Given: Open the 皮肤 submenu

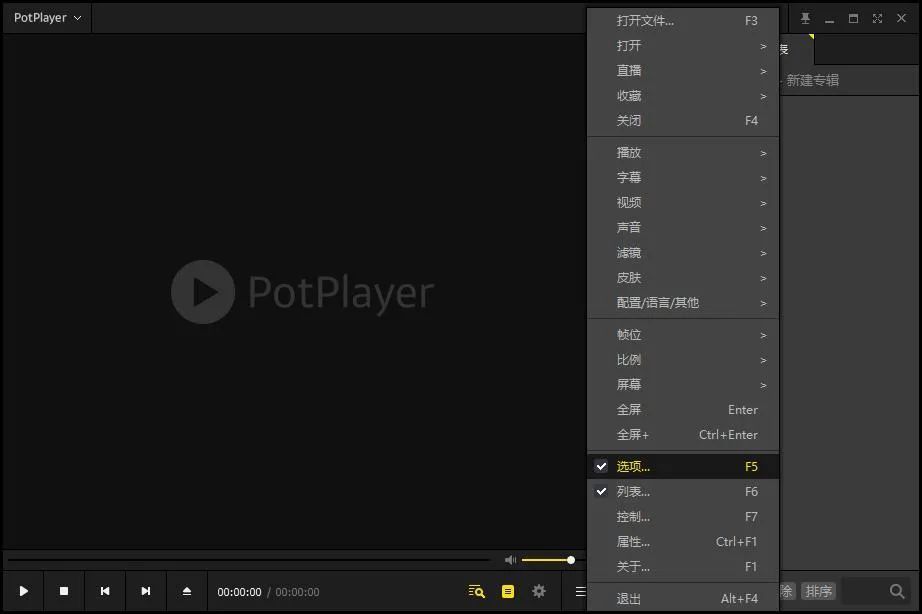Looking at the screenshot, I should click(683, 278).
